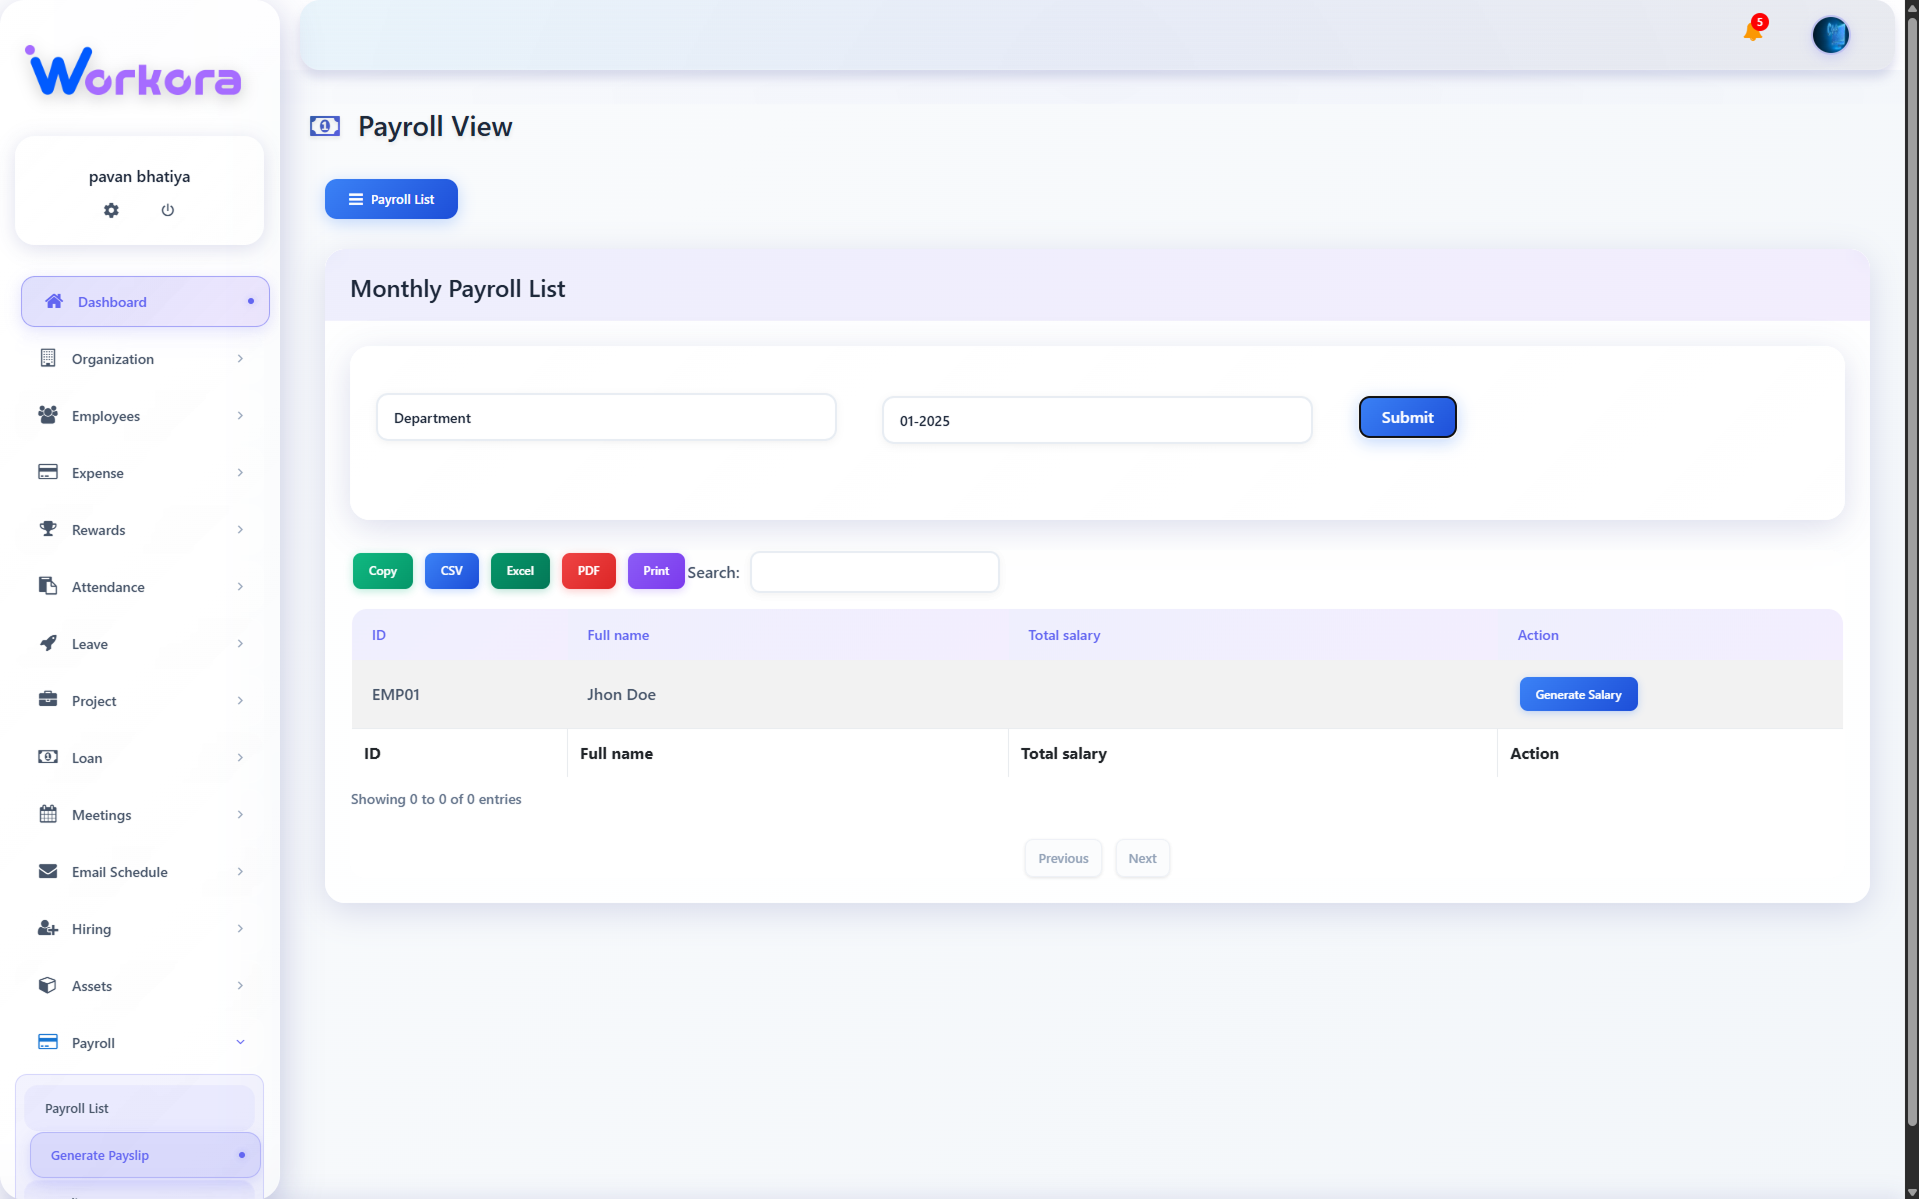
Task: Click the Search input field
Action: [x=874, y=572]
